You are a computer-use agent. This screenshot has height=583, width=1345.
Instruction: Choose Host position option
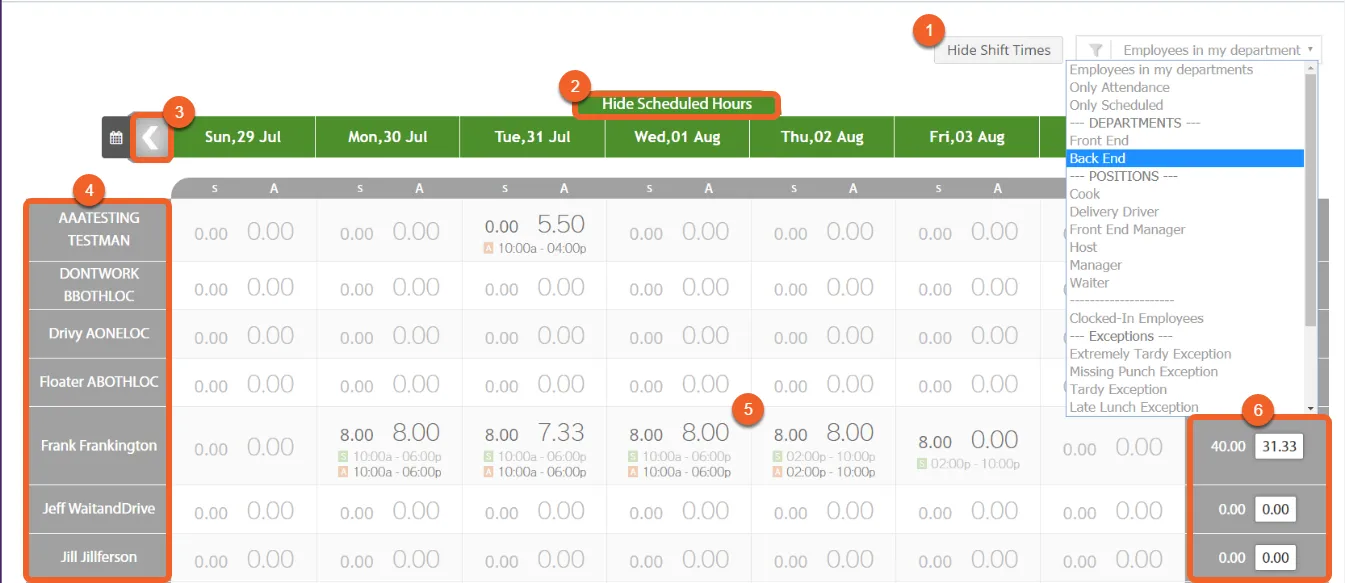(x=1083, y=247)
